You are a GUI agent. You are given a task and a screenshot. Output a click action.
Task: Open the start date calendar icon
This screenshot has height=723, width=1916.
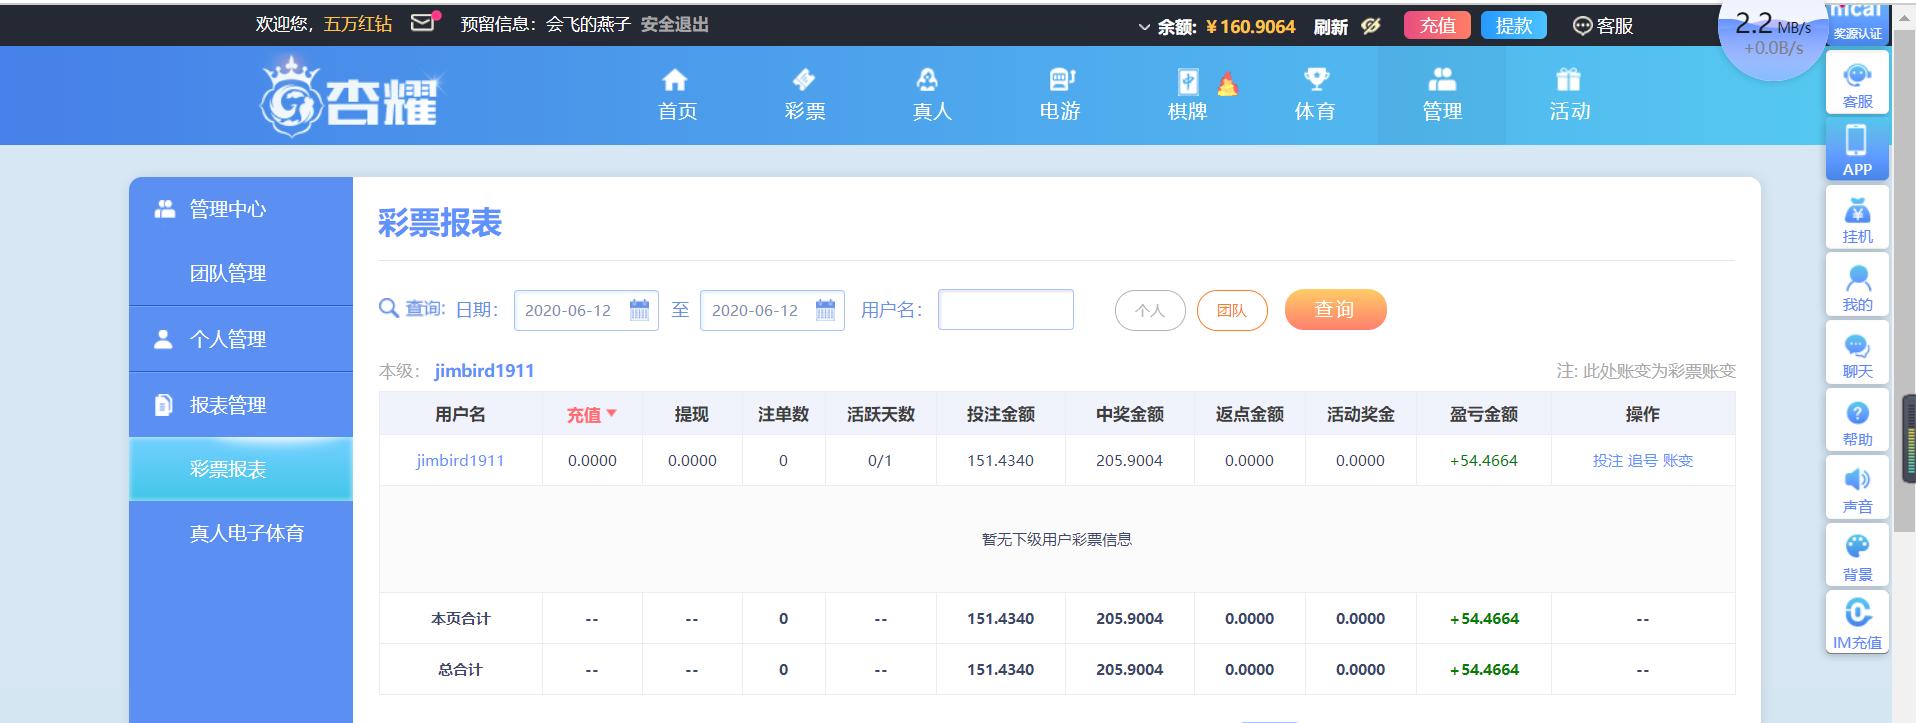pyautogui.click(x=639, y=310)
